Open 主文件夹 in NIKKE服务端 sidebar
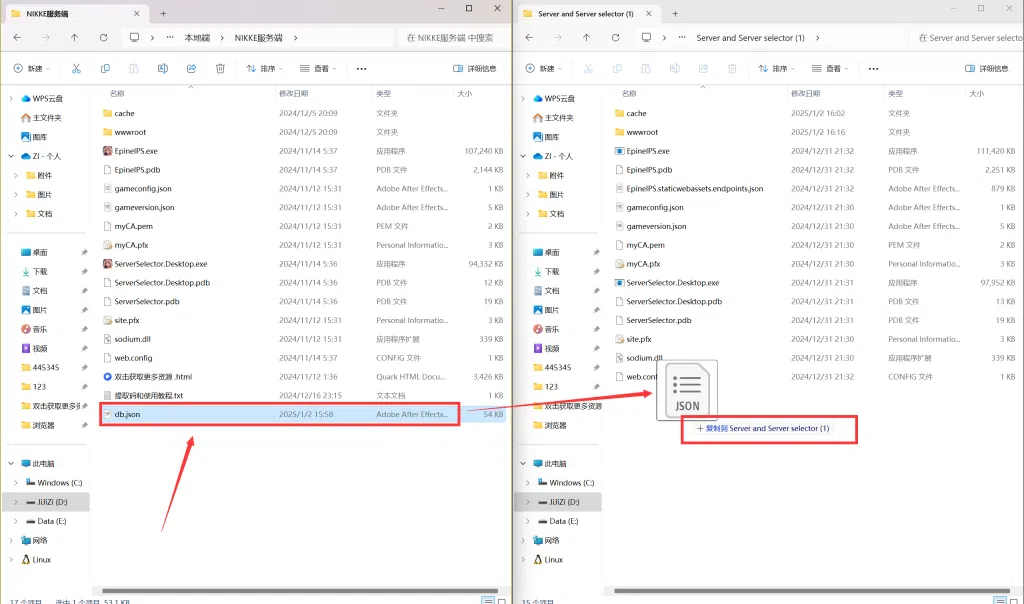Image resolution: width=1024 pixels, height=604 pixels. pyautogui.click(x=41, y=118)
